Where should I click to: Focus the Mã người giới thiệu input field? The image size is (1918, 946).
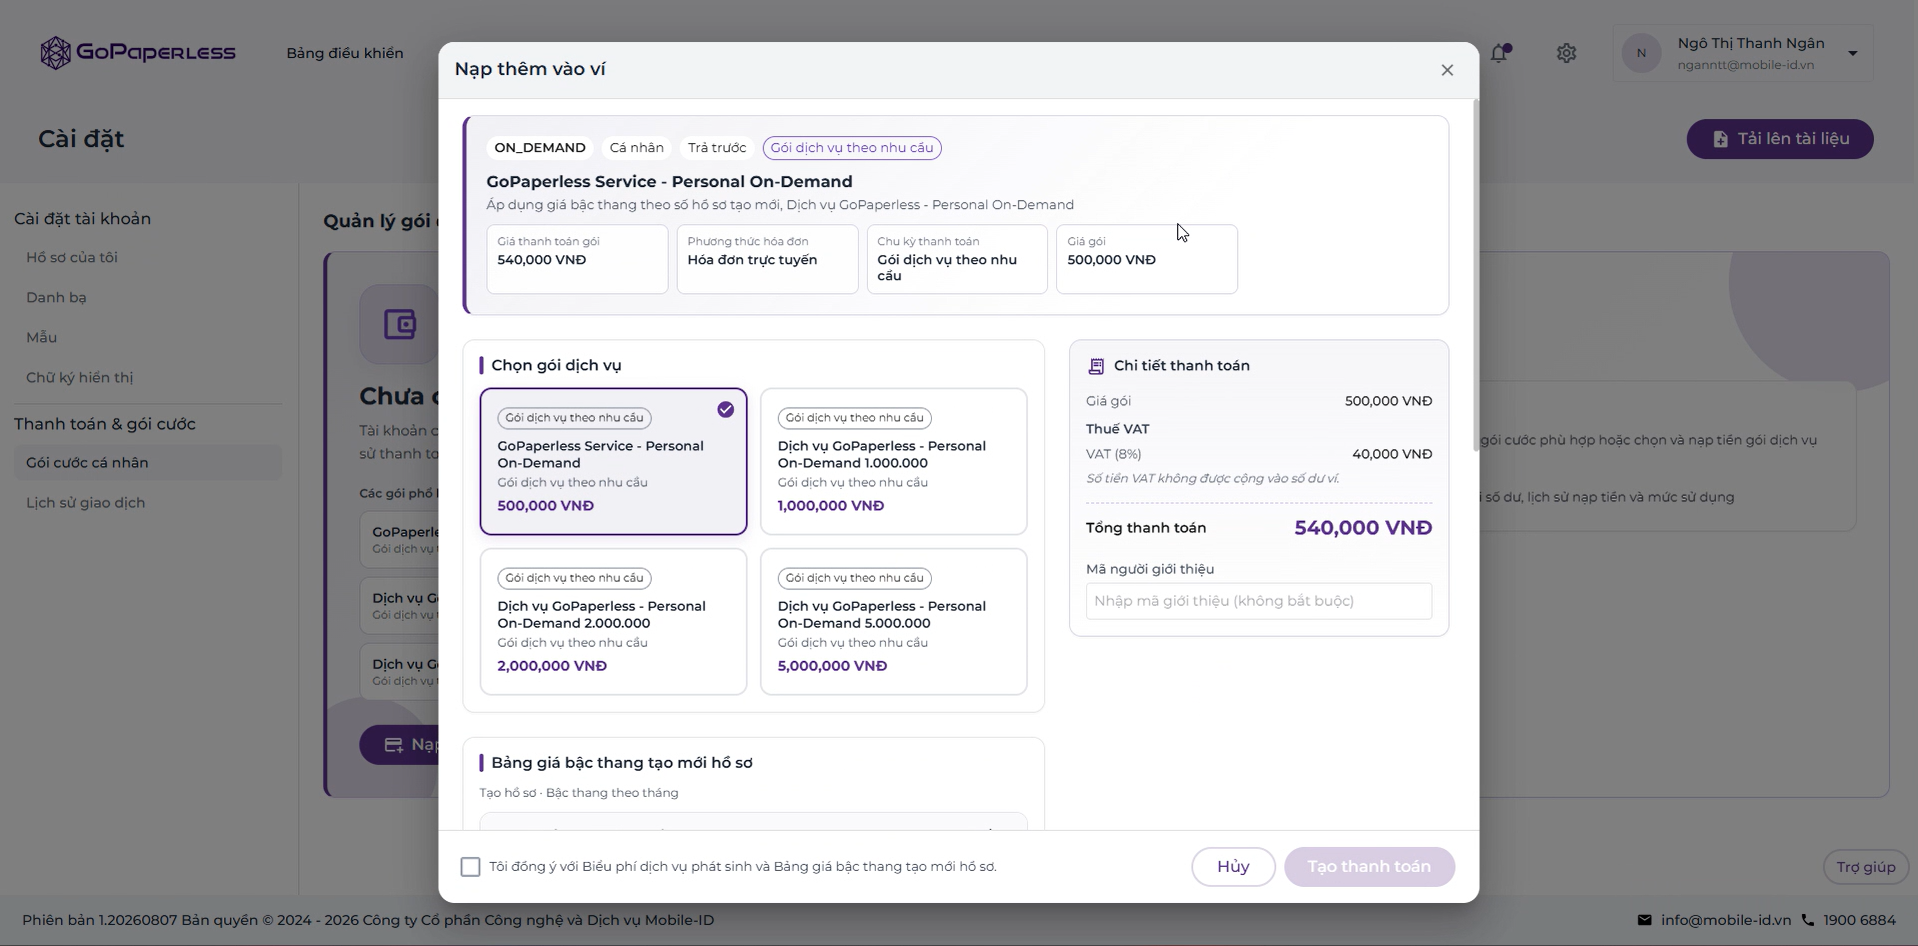pyautogui.click(x=1259, y=601)
